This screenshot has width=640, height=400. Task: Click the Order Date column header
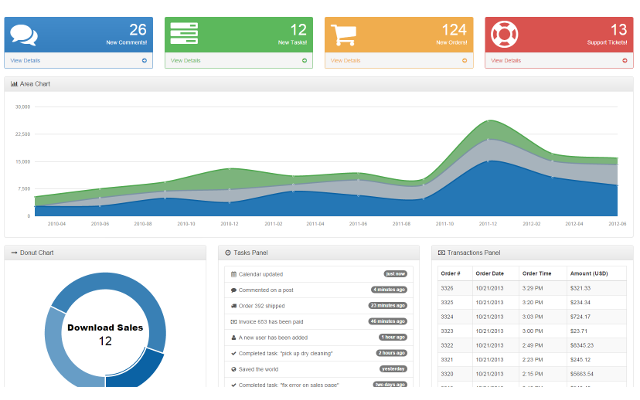490,273
